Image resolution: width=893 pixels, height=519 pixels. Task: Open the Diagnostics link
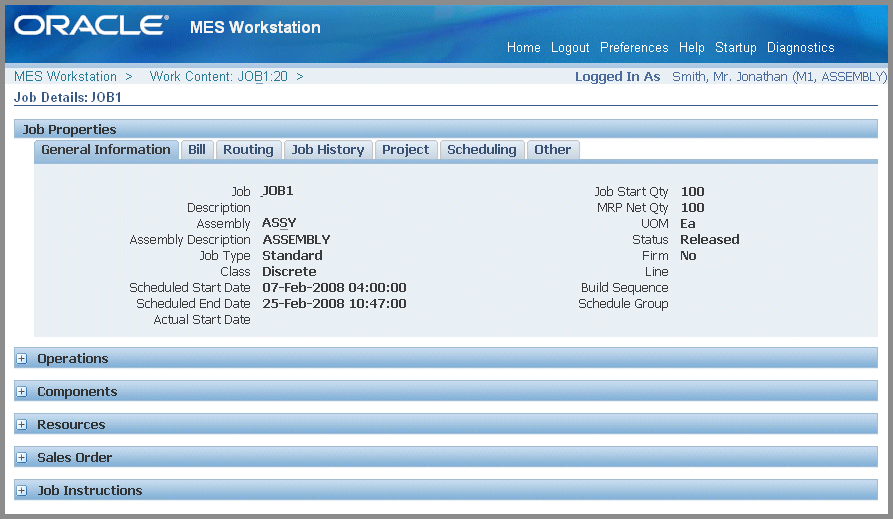coord(800,48)
